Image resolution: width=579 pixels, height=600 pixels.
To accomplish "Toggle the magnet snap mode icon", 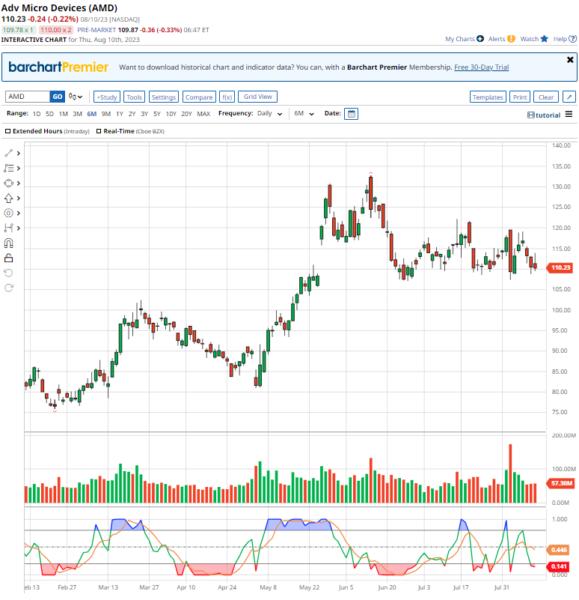I will click(x=8, y=243).
